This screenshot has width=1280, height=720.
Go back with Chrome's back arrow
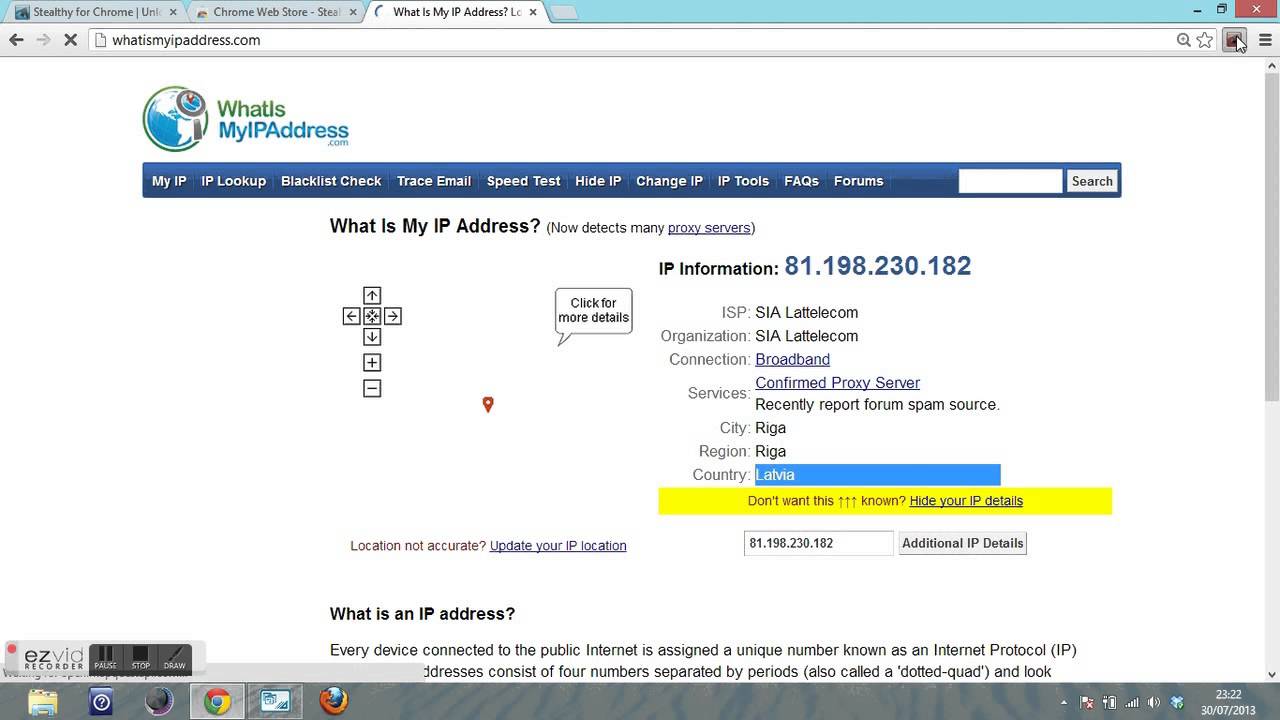click(16, 40)
